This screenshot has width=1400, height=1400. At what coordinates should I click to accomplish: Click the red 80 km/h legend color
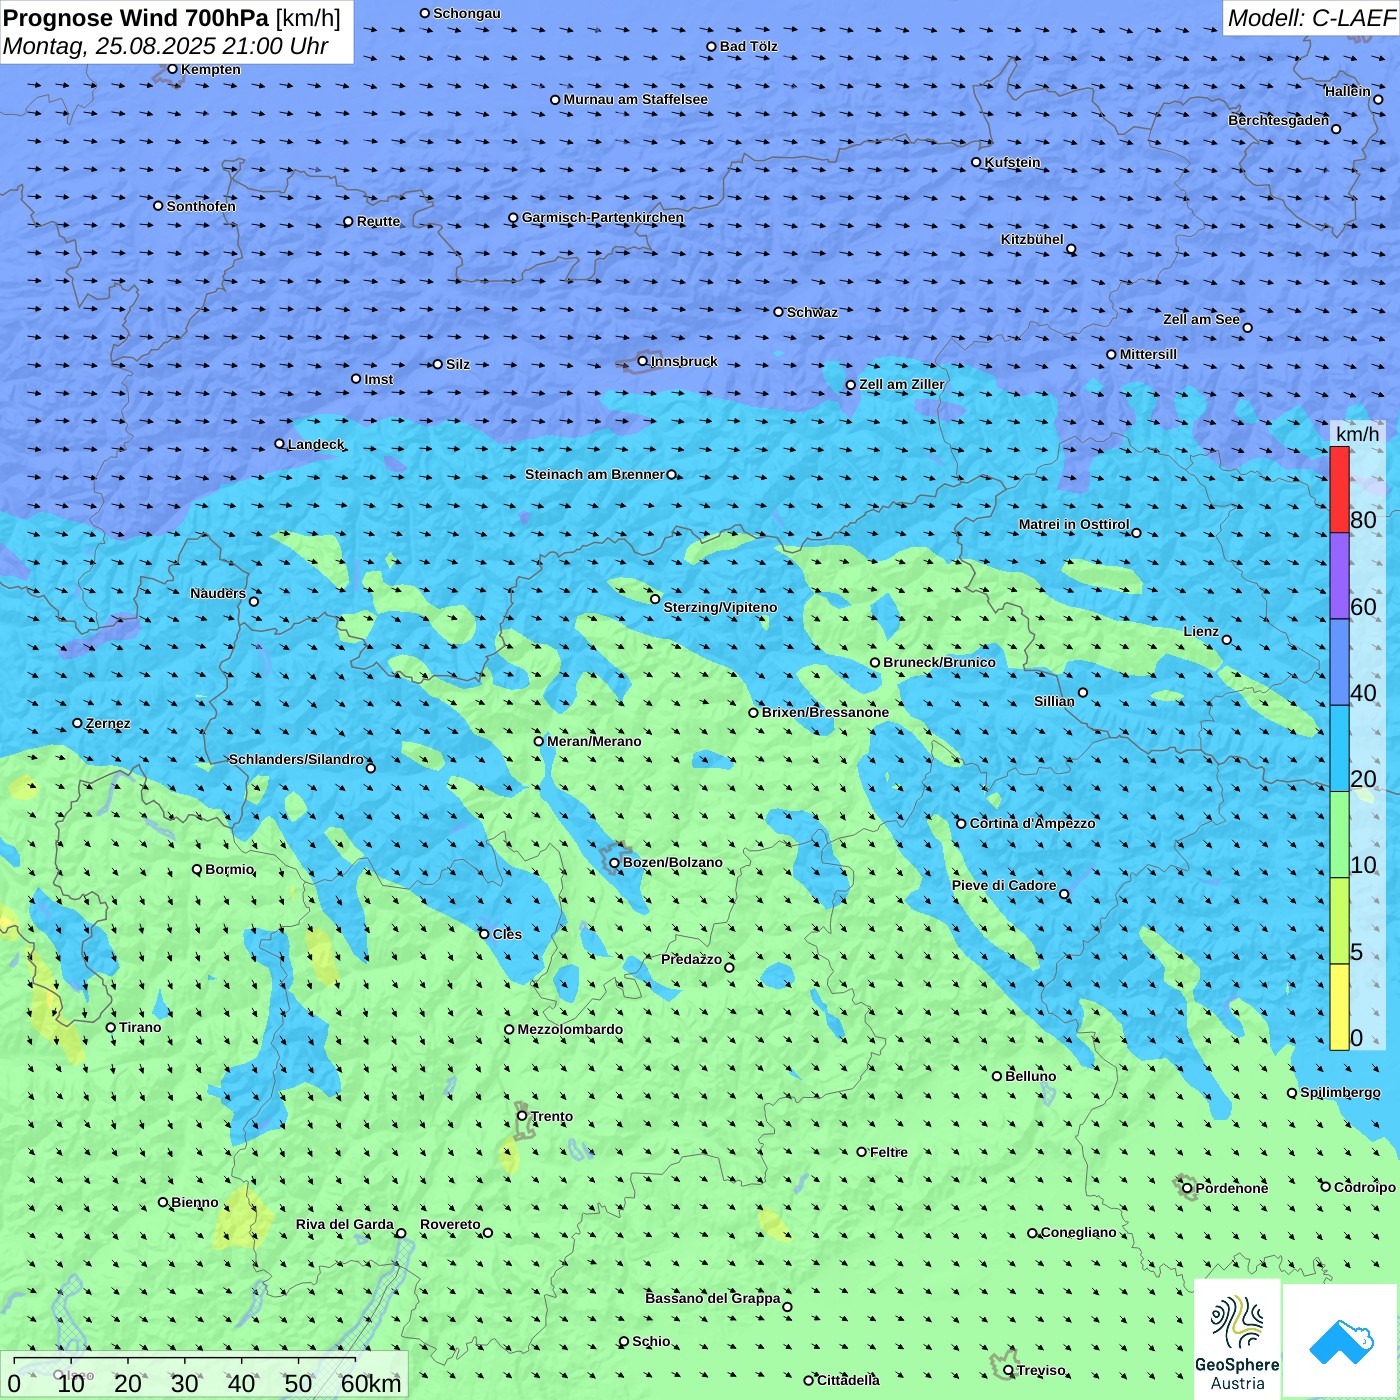[1339, 490]
